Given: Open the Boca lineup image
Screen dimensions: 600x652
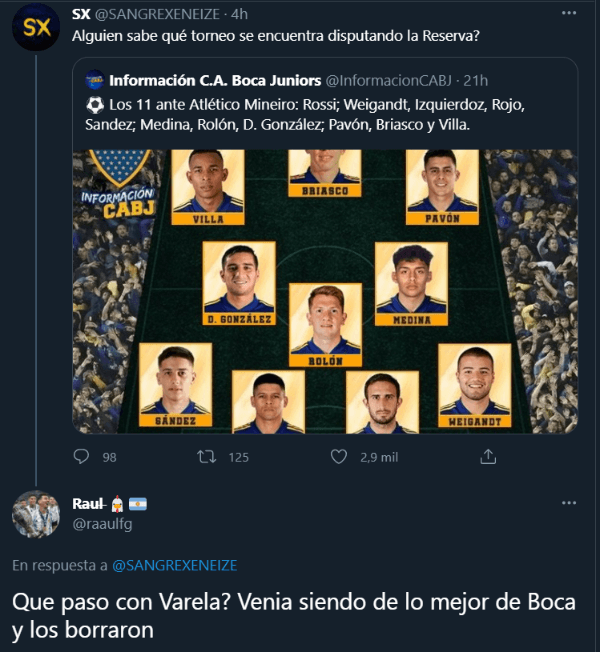Looking at the screenshot, I should (x=325, y=291).
